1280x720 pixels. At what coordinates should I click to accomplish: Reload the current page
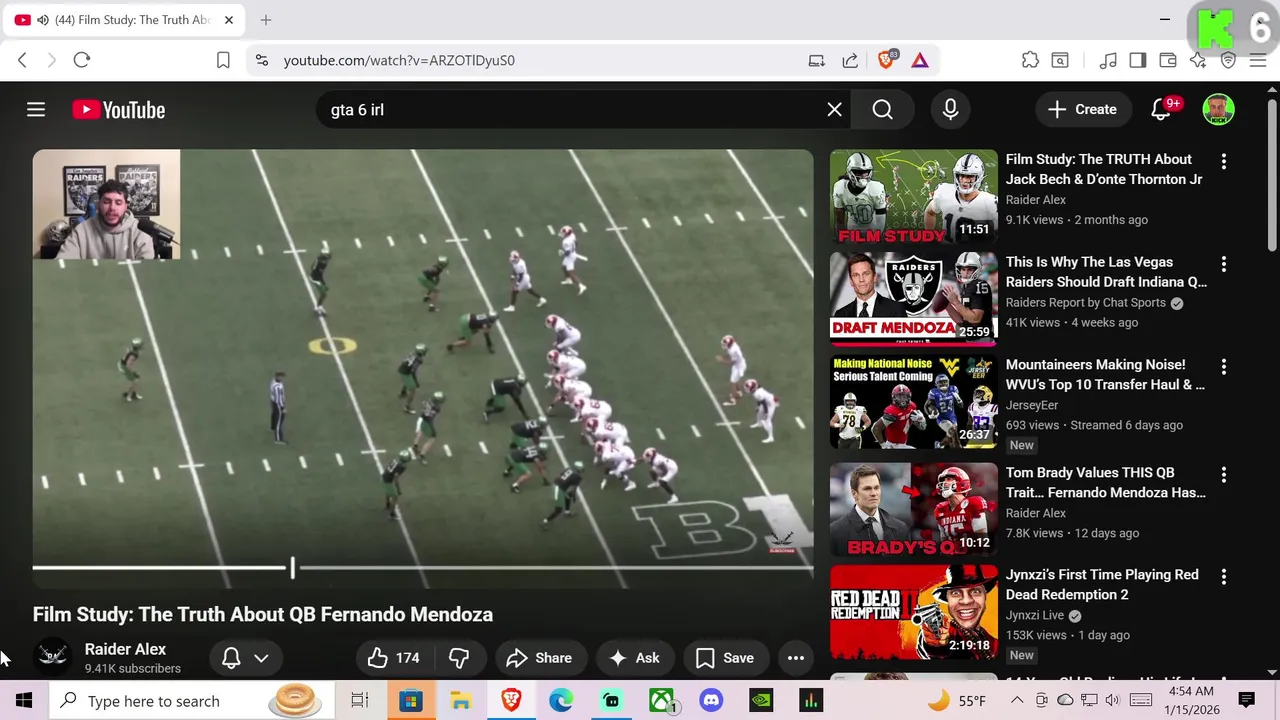[x=82, y=60]
